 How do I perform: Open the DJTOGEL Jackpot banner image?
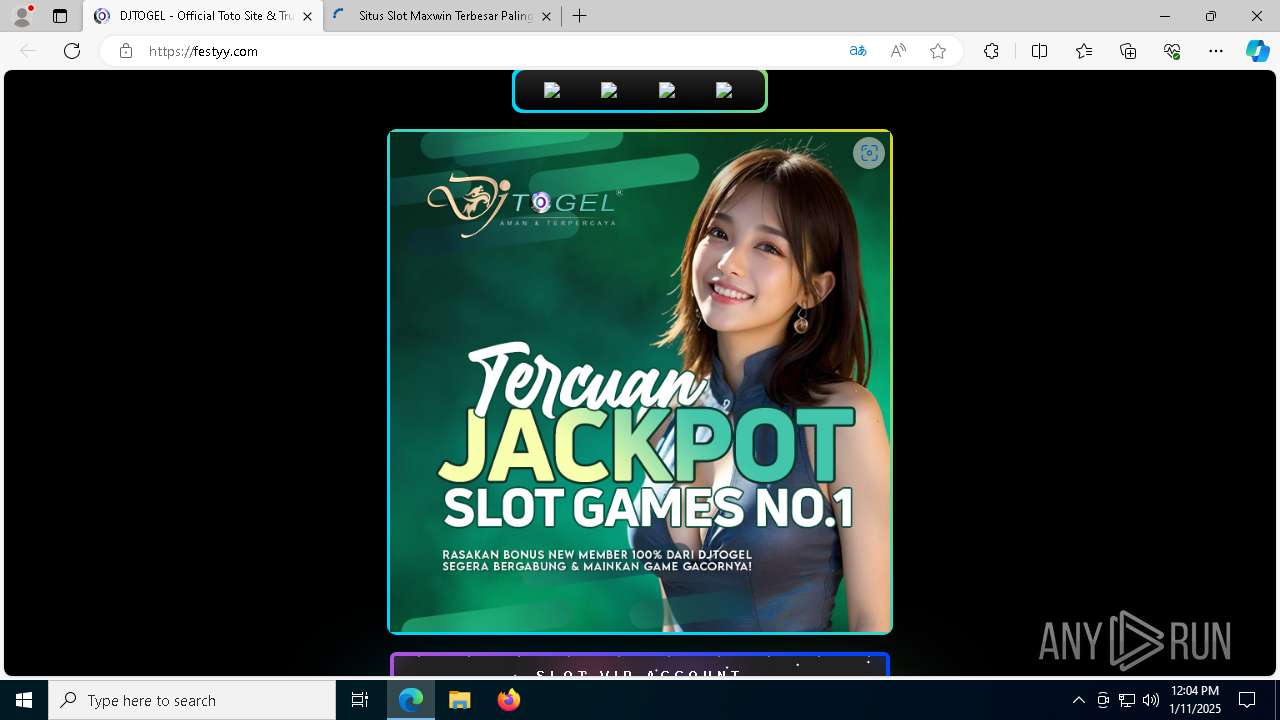[x=640, y=382]
